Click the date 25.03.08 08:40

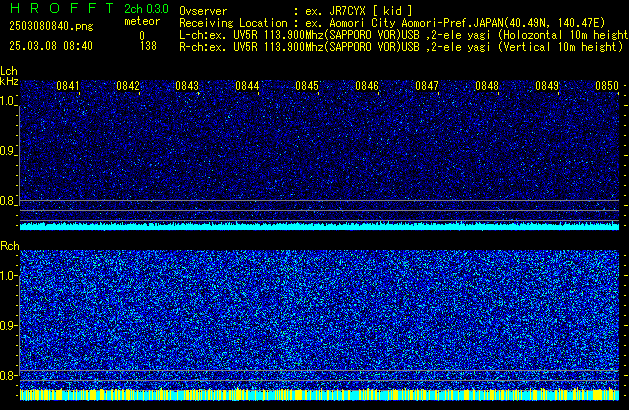(x=51, y=46)
